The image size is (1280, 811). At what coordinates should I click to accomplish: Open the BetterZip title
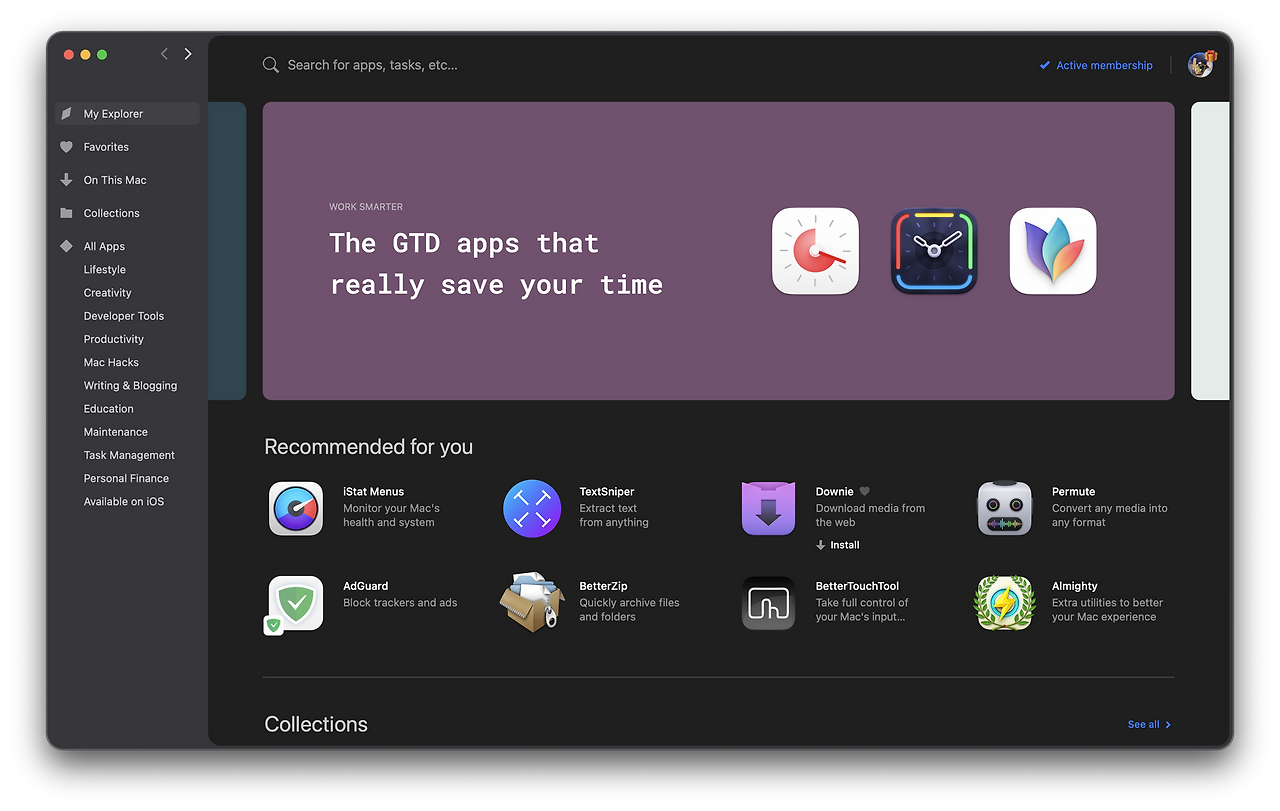tap(603, 586)
